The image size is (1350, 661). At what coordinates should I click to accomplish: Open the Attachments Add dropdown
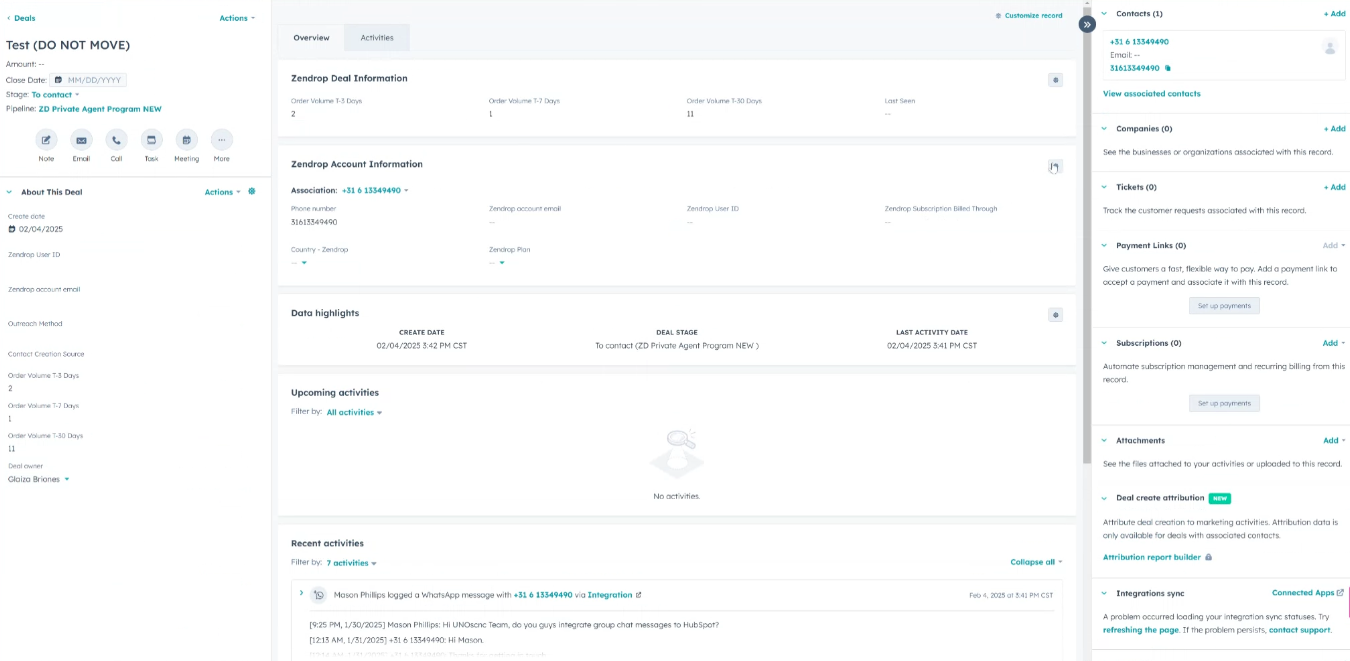[x=1334, y=440]
